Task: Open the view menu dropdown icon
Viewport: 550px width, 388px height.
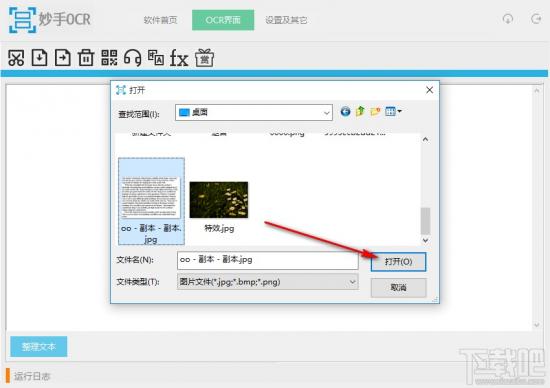Action: [x=393, y=112]
